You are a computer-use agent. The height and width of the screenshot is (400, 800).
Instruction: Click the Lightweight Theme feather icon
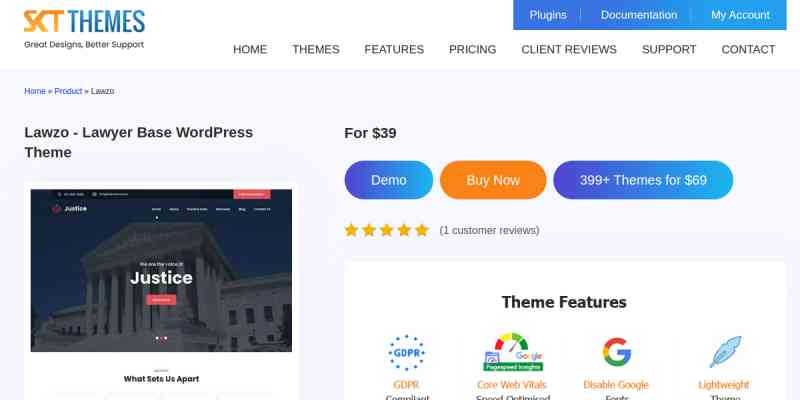pos(724,352)
